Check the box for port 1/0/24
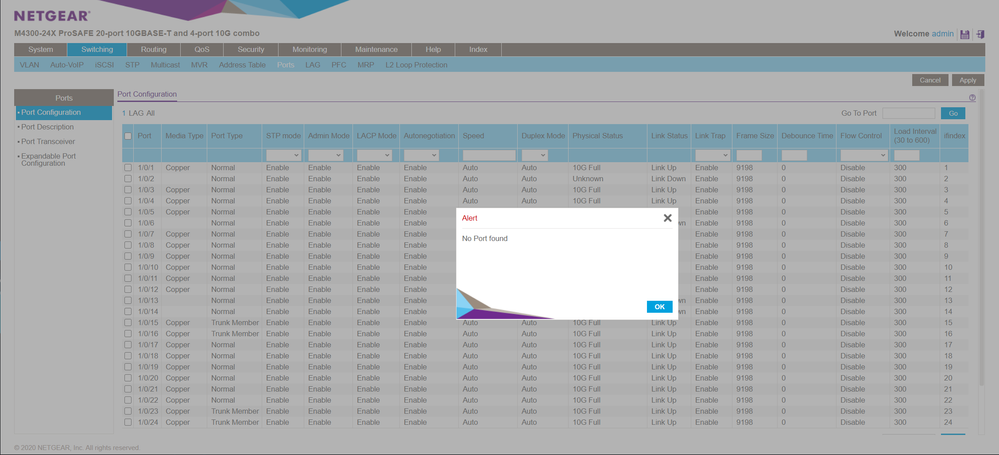Screen dimensions: 999x455 (128, 422)
